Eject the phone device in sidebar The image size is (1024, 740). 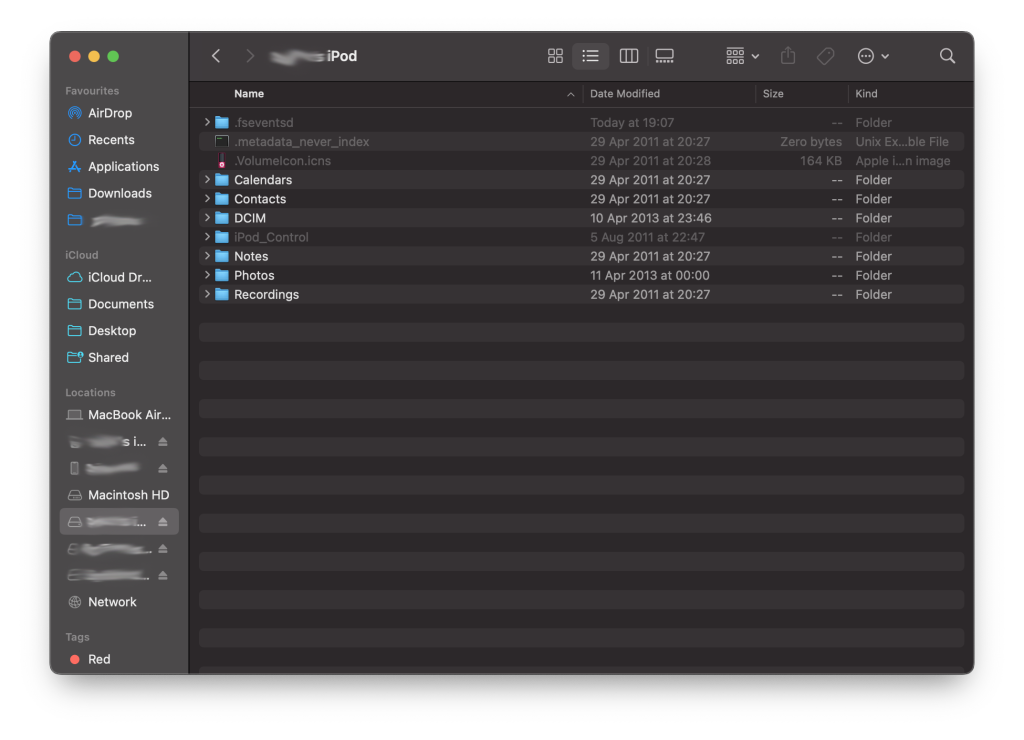(163, 469)
